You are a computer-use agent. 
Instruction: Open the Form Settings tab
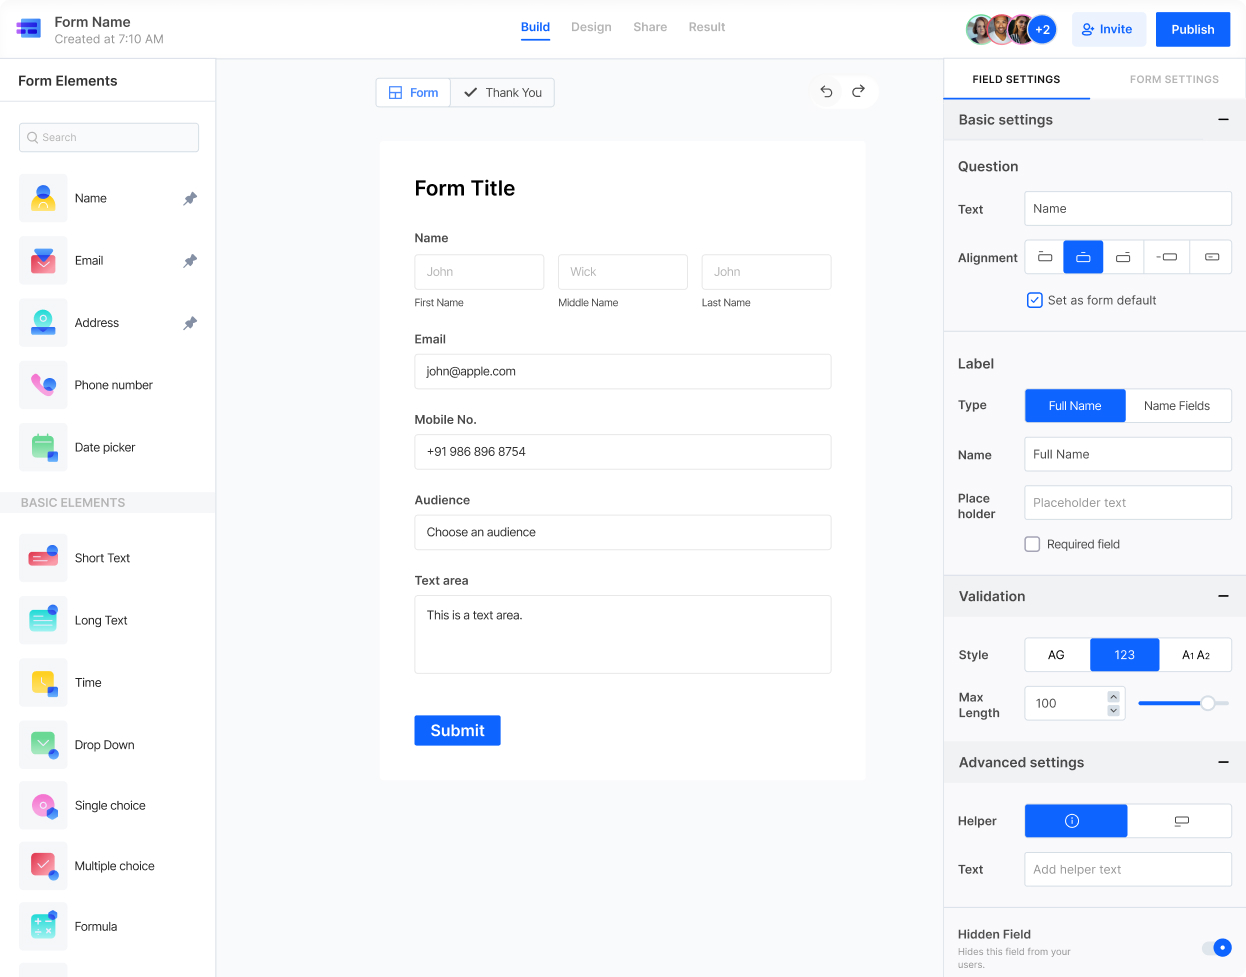(x=1174, y=79)
